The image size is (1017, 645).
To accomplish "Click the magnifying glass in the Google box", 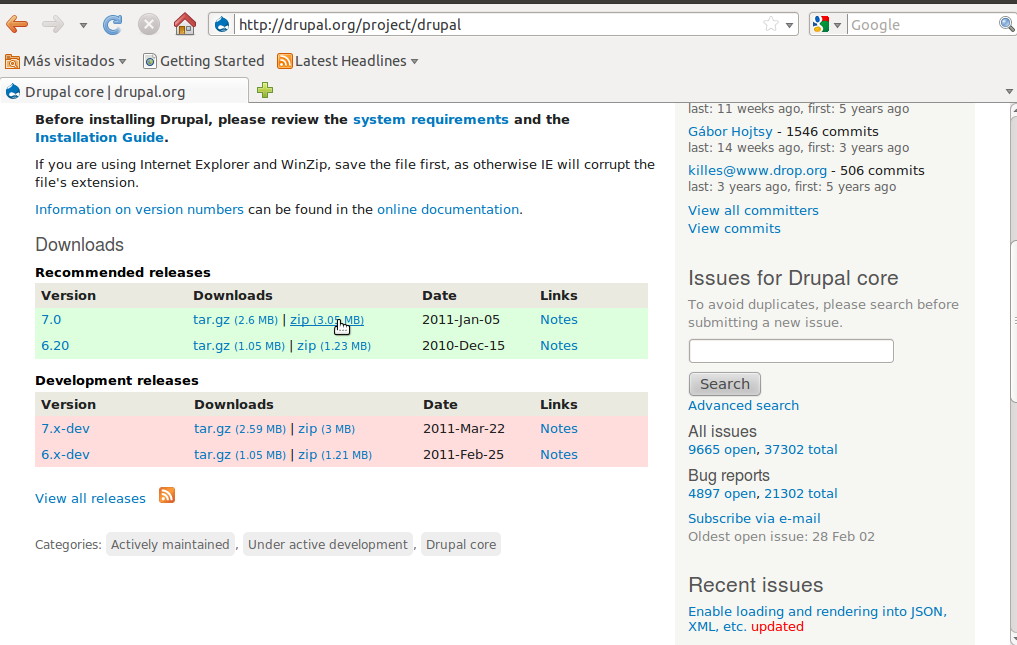I will 1006,23.
